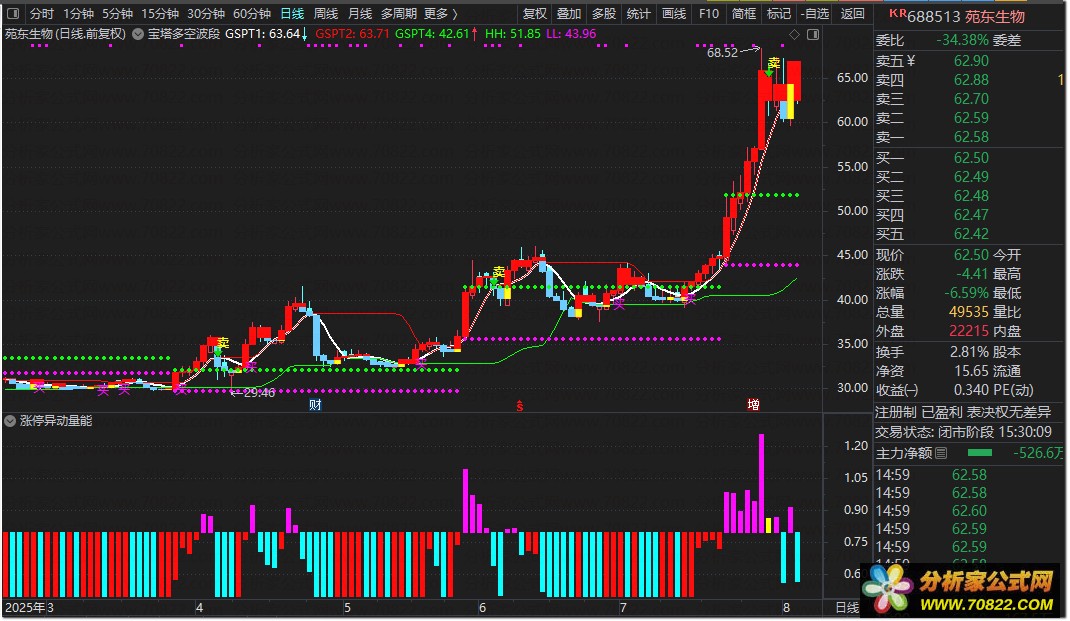Click the diamond marker icon above chart

tap(794, 34)
